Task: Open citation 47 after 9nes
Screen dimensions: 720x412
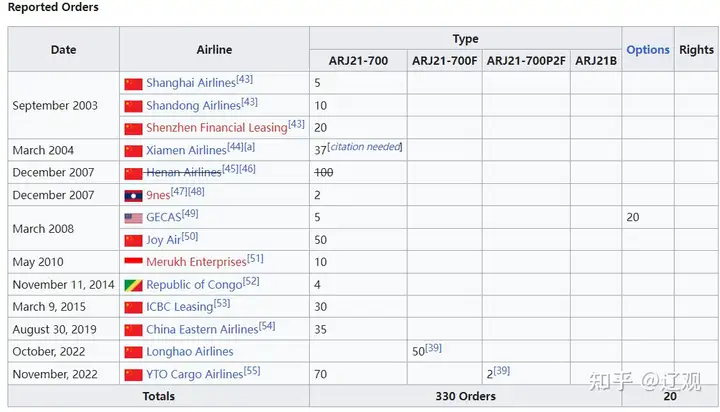Action: (179, 191)
